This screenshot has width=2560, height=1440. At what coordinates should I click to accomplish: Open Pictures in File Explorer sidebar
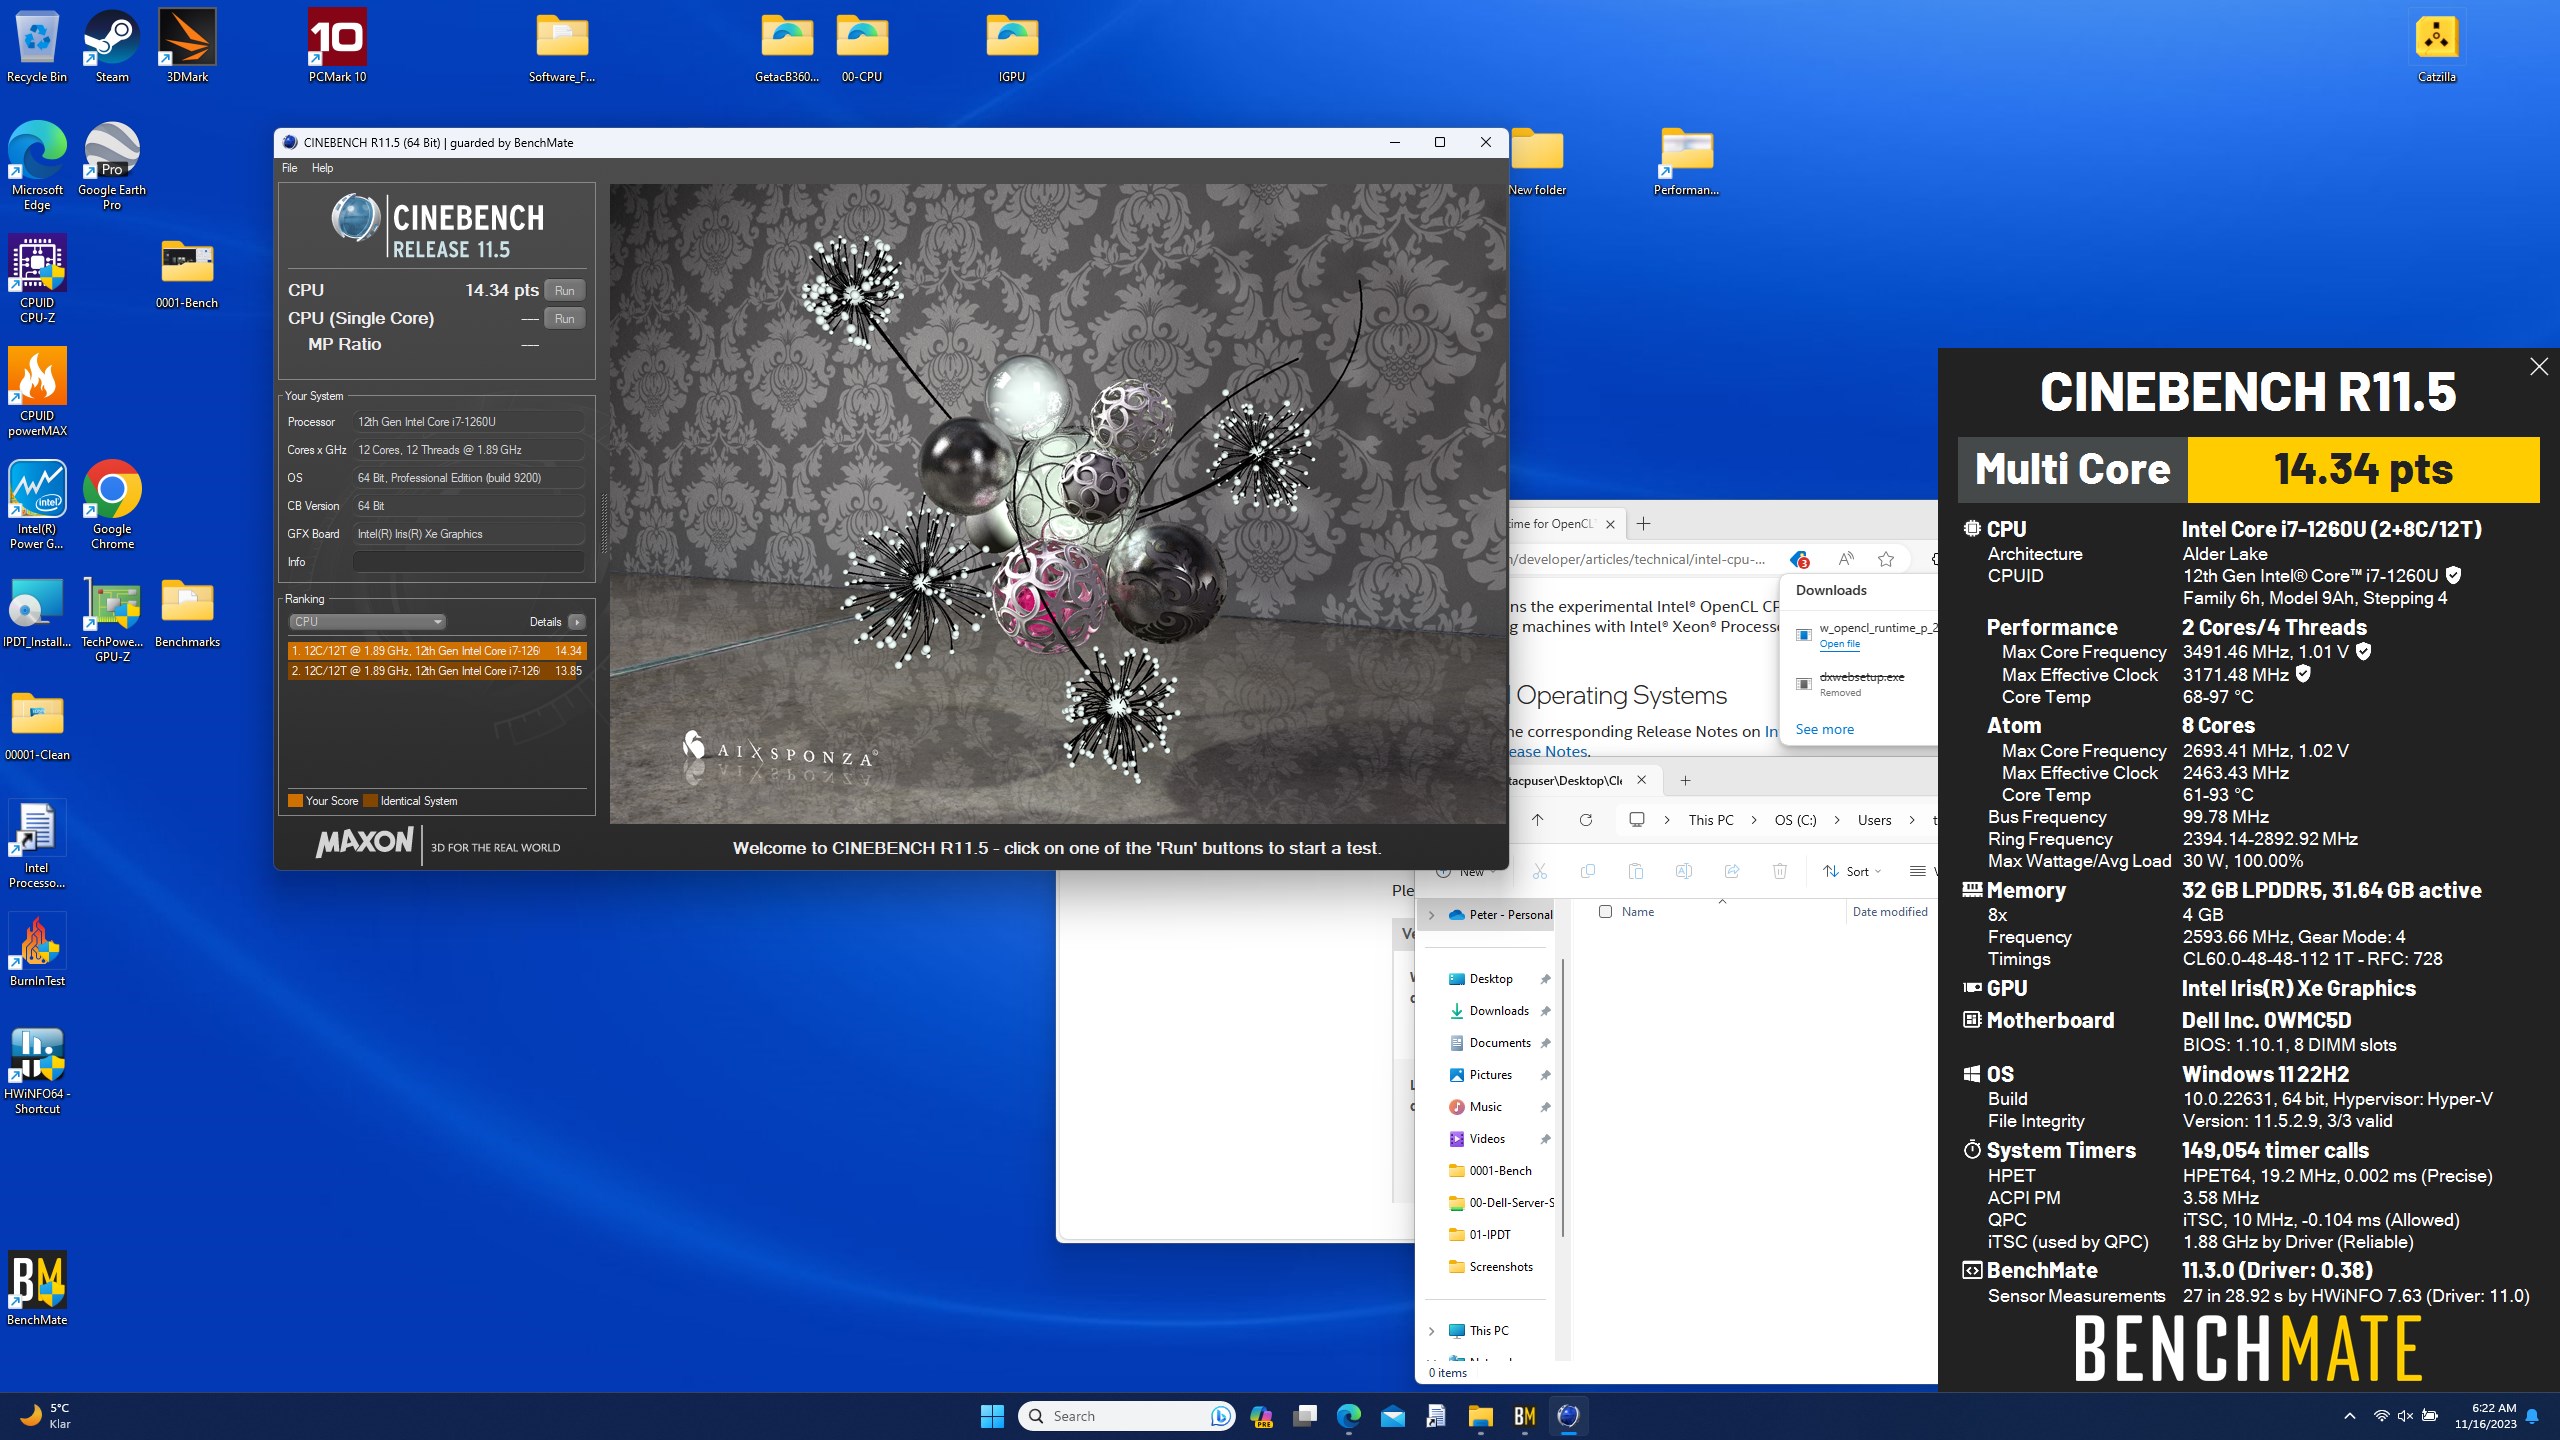click(x=1490, y=1075)
